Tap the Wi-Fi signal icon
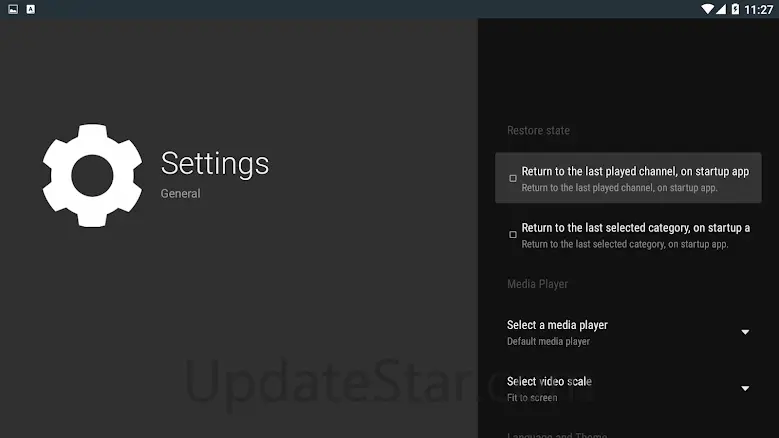Image resolution: width=779 pixels, height=438 pixels. coord(707,9)
